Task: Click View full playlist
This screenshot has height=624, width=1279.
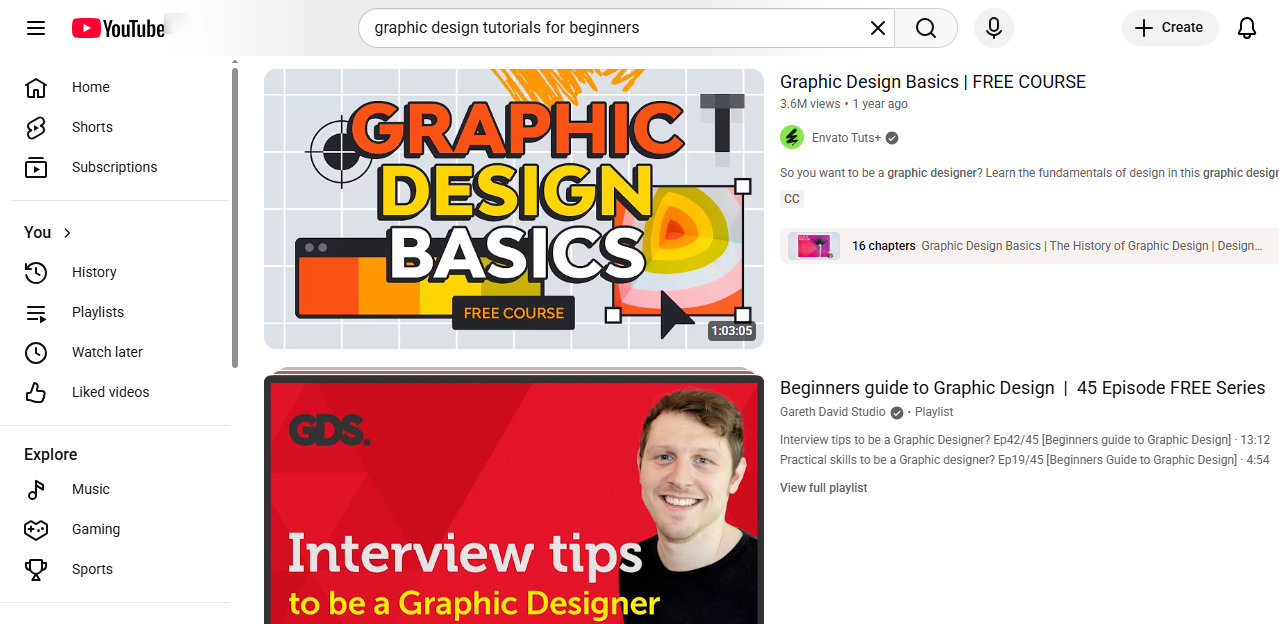Action: (823, 487)
